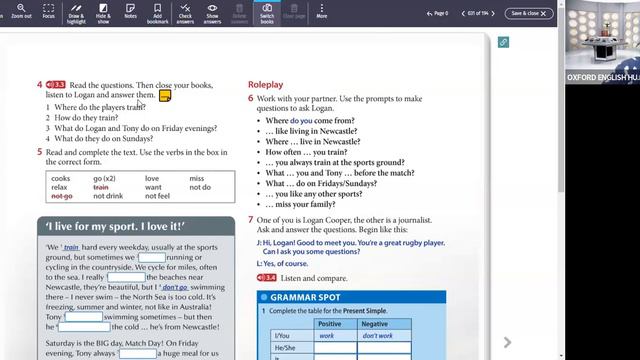Click the word 'cooks' in verb box
640x360 pixels.
pyautogui.click(x=61, y=179)
